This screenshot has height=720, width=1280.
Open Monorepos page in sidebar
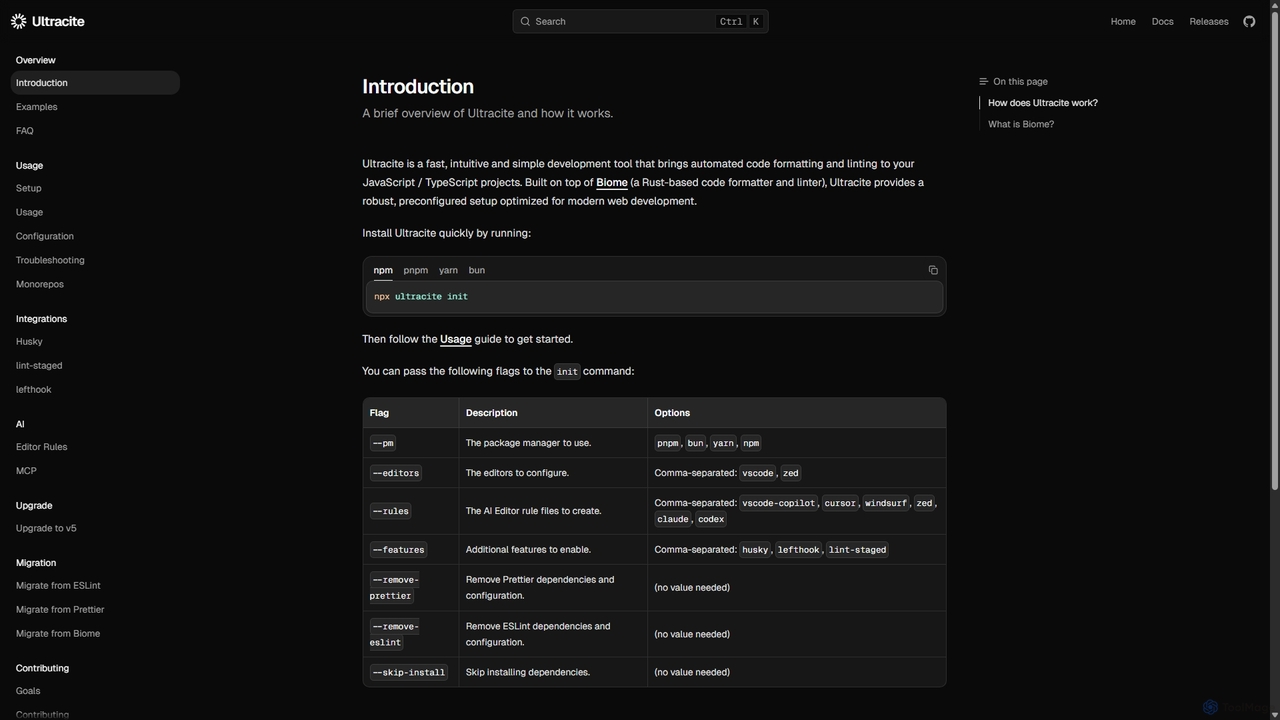click(95, 284)
